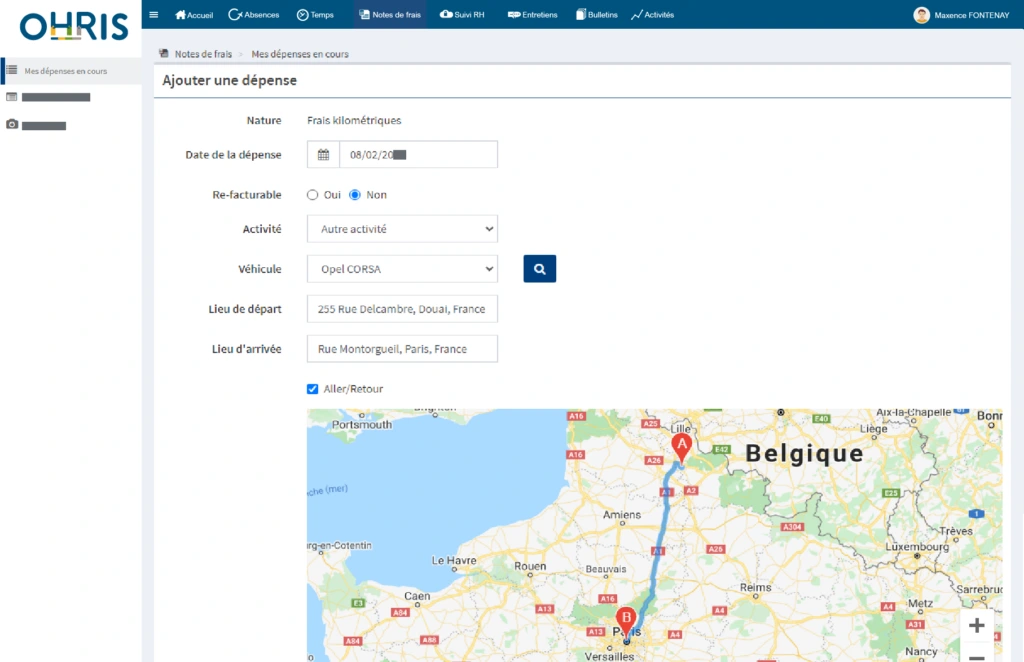Screen dimensions: 1024x662
Task: Open the Activité dropdown
Action: [x=402, y=229]
